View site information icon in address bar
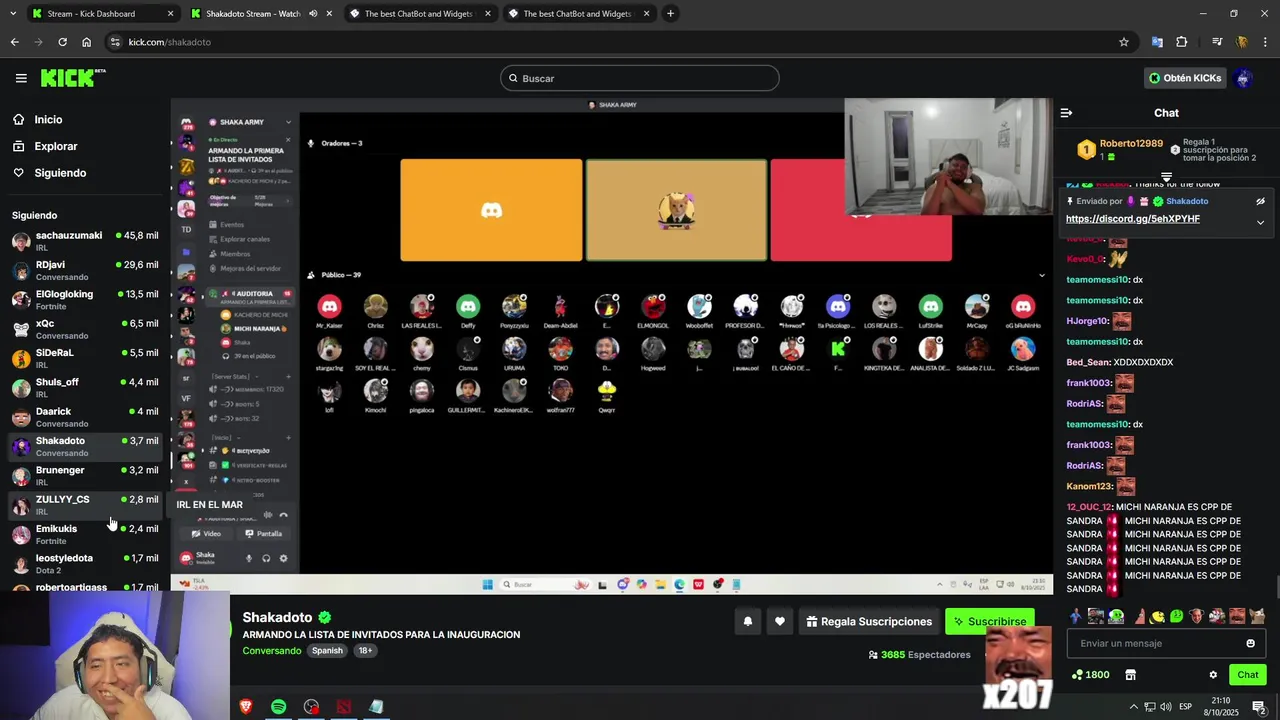Screen dimensions: 1280x720 116,42
